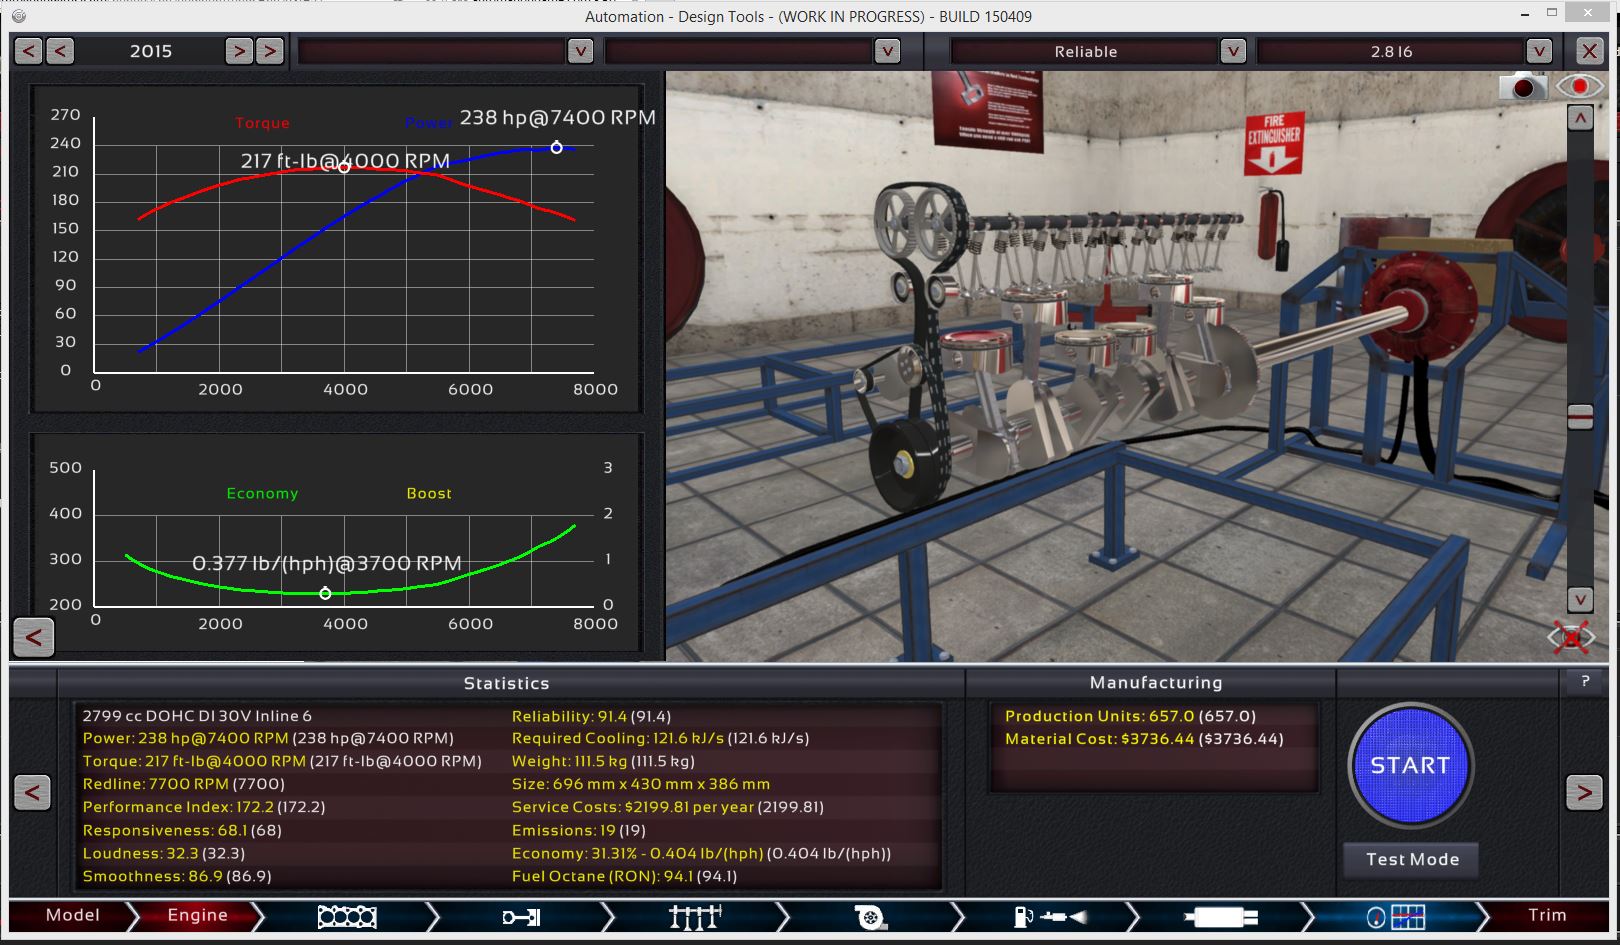The height and width of the screenshot is (945, 1620).
Task: Toggle the crossed-out red view icon
Action: point(1571,636)
